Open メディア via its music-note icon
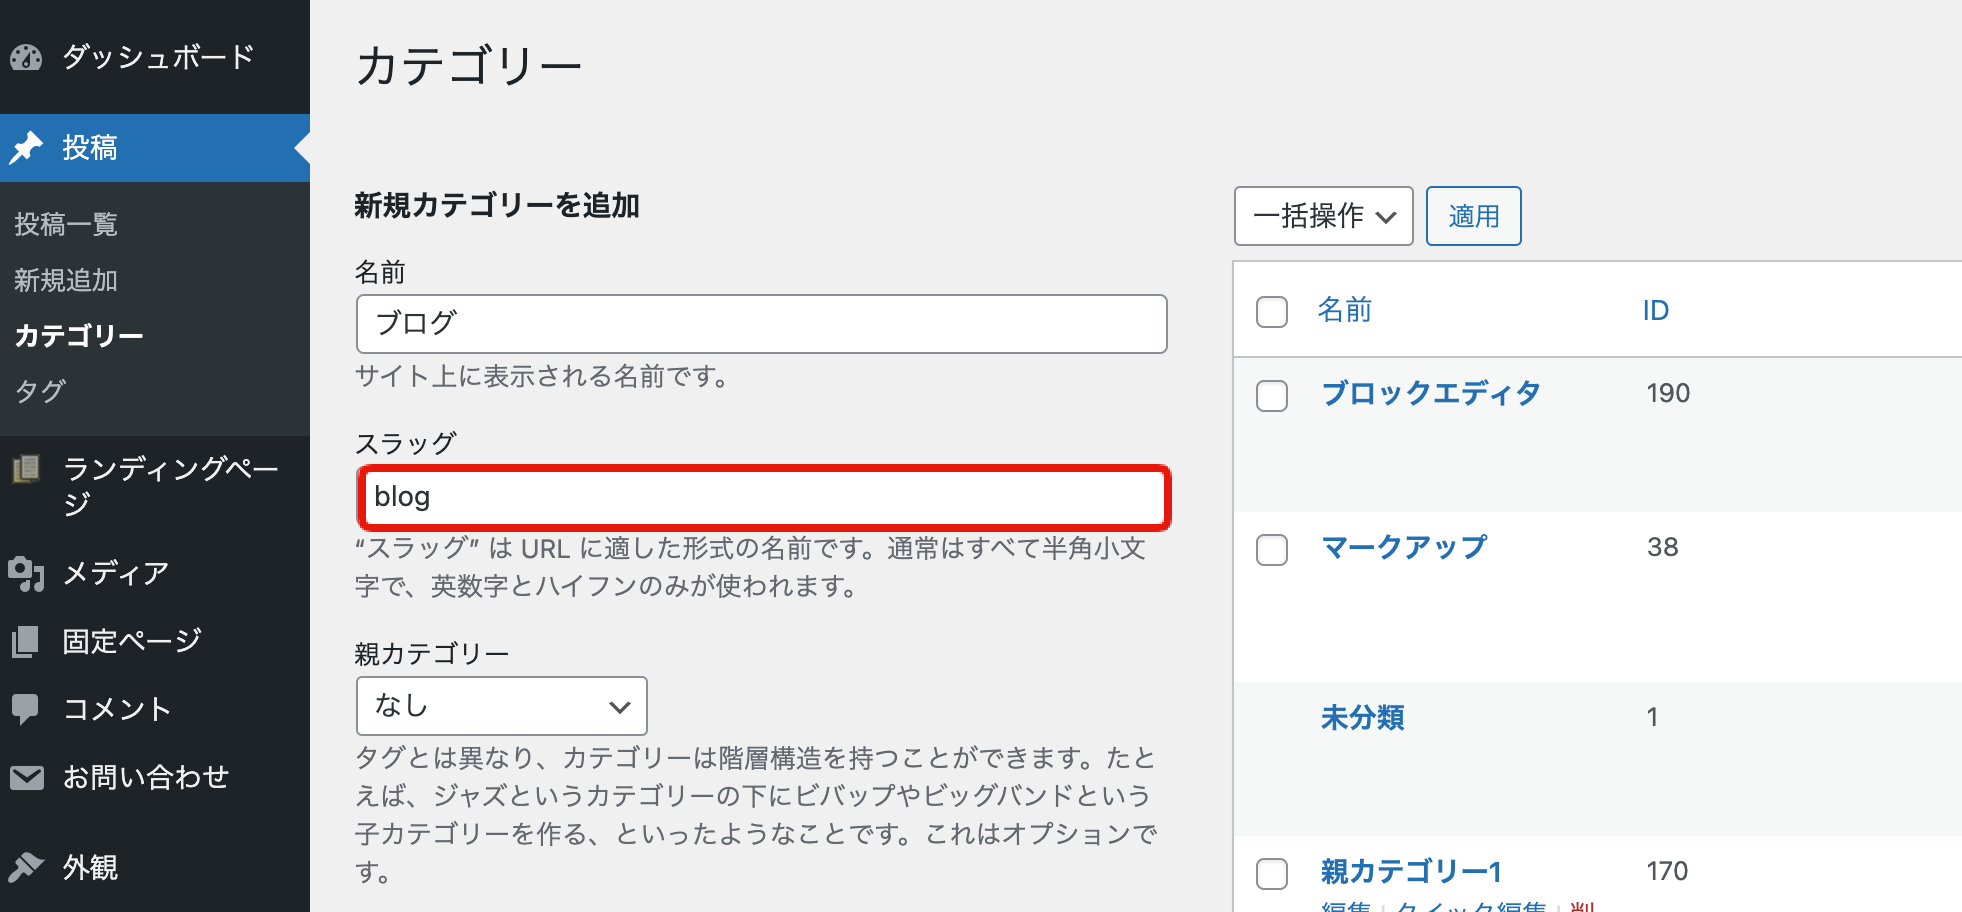This screenshot has height=912, width=1962. [x=27, y=573]
